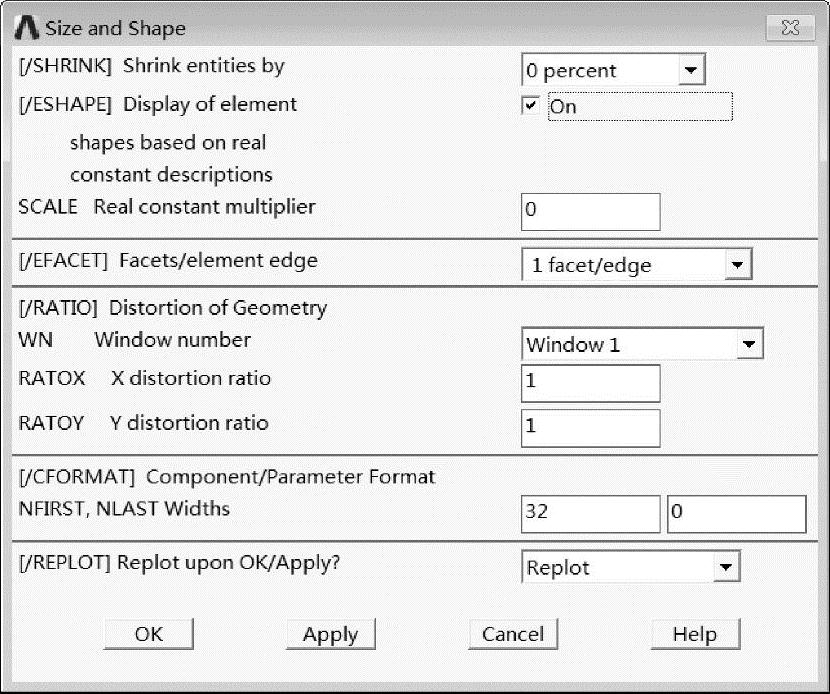830x694 pixels.
Task: Click the Apply button
Action: (331, 634)
